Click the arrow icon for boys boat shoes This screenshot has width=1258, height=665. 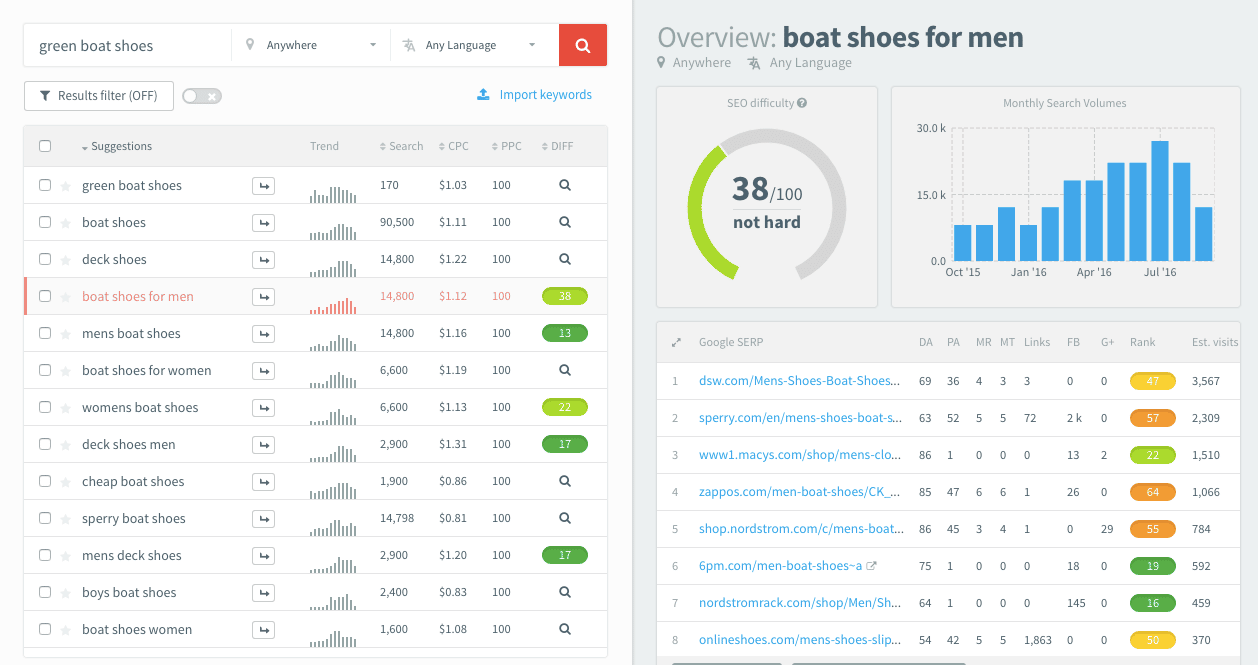264,593
